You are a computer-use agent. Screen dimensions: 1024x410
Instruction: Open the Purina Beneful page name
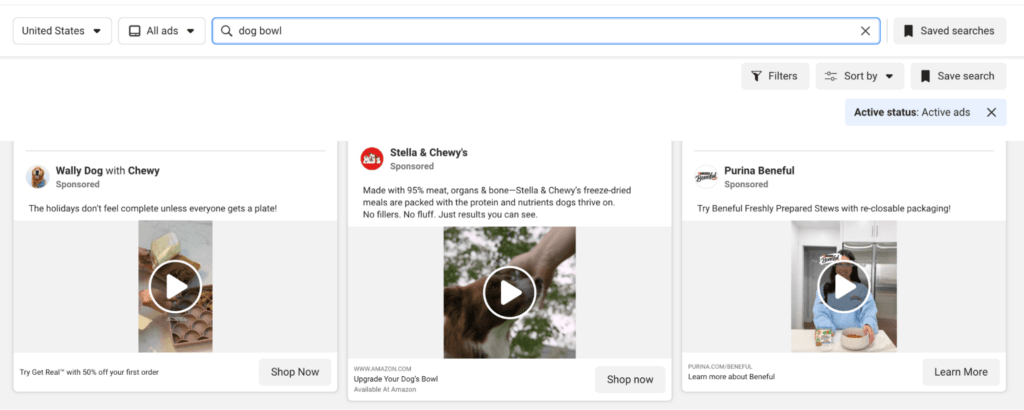pyautogui.click(x=760, y=170)
